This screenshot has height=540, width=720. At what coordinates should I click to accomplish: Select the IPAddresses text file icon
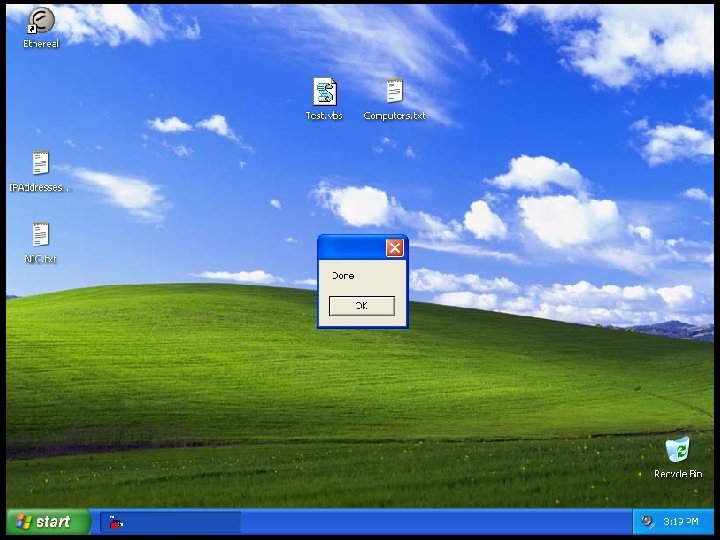click(40, 163)
